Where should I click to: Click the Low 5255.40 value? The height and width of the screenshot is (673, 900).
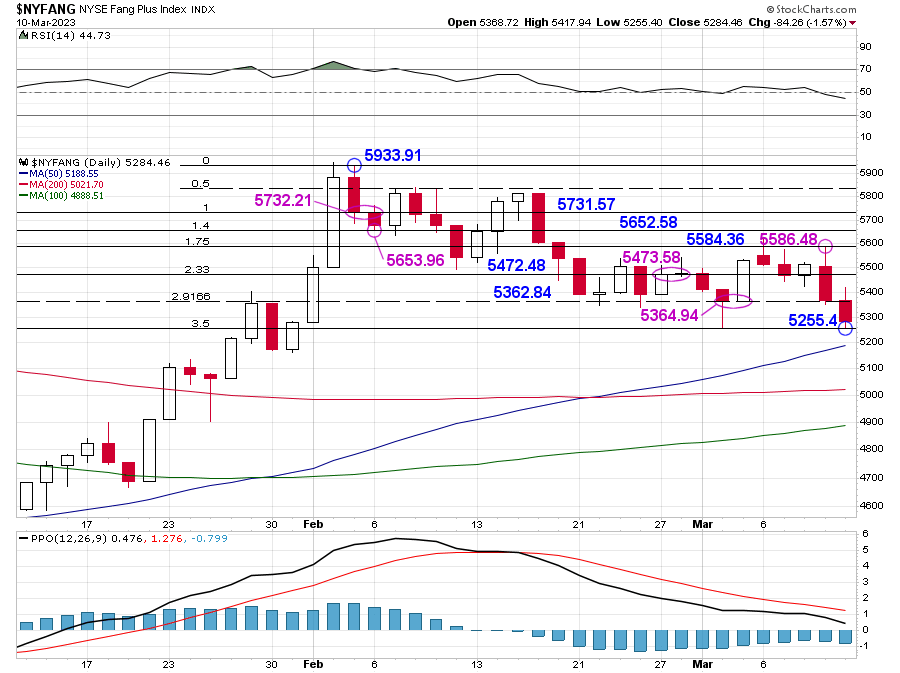(x=629, y=22)
